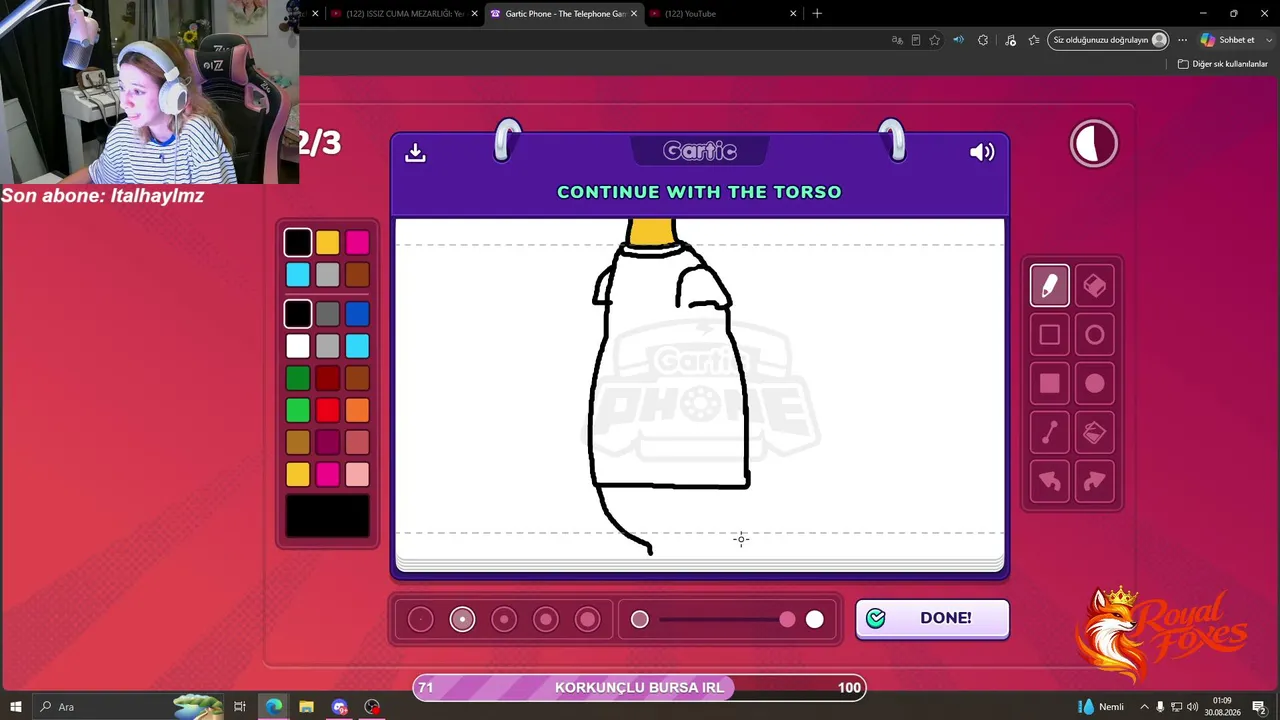Pick the dark red color swatch
The image size is (1280, 720).
pyautogui.click(x=328, y=378)
